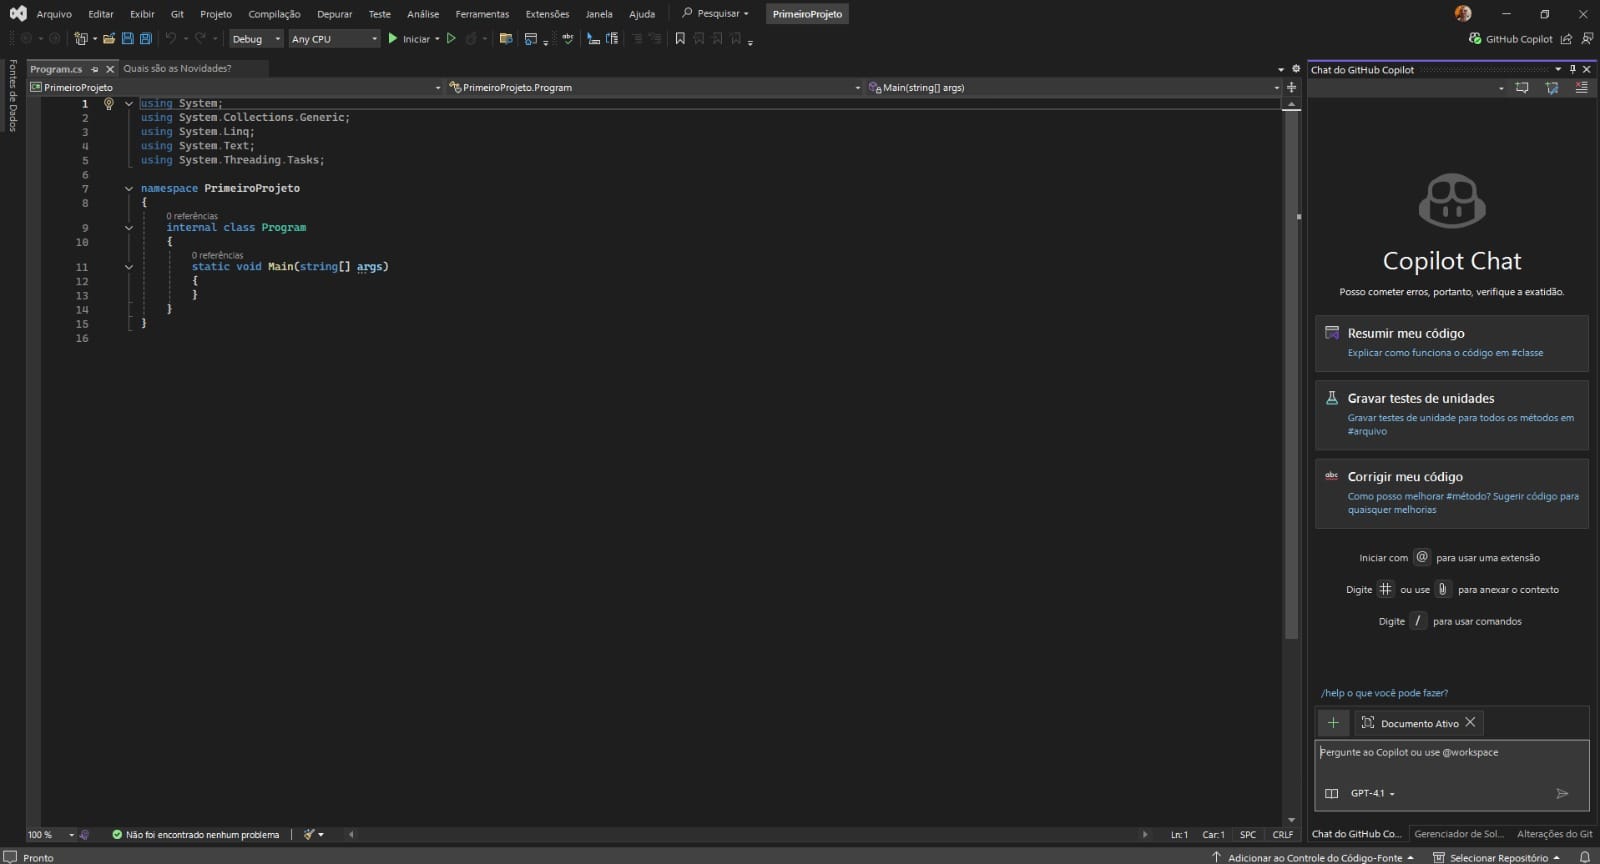Click the clear threads list icon in Copilot toolbar
1600x864 pixels.
pos(1581,88)
